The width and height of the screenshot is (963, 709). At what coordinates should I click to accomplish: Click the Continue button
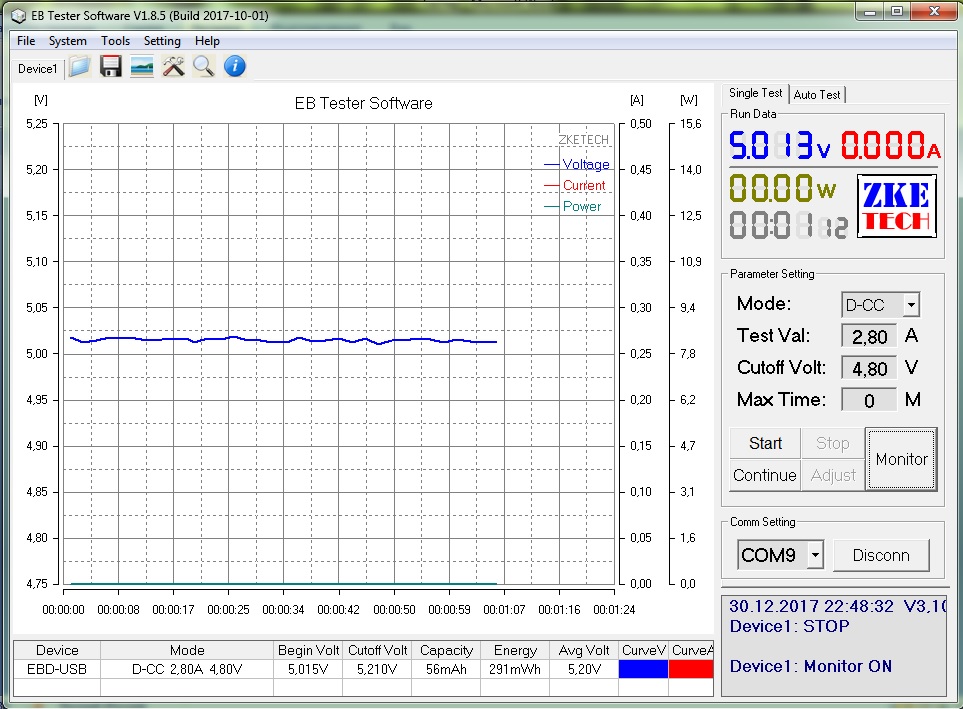tap(765, 475)
